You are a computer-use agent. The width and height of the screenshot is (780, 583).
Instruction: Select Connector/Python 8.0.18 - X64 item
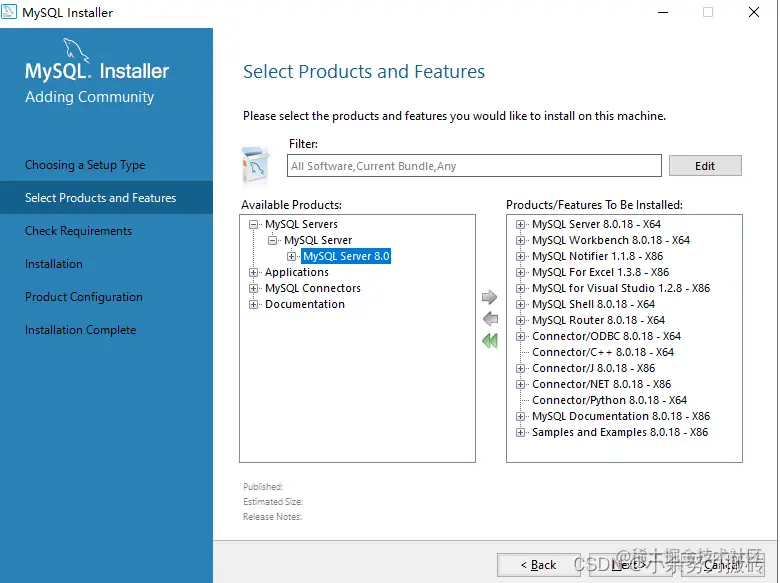click(x=609, y=400)
